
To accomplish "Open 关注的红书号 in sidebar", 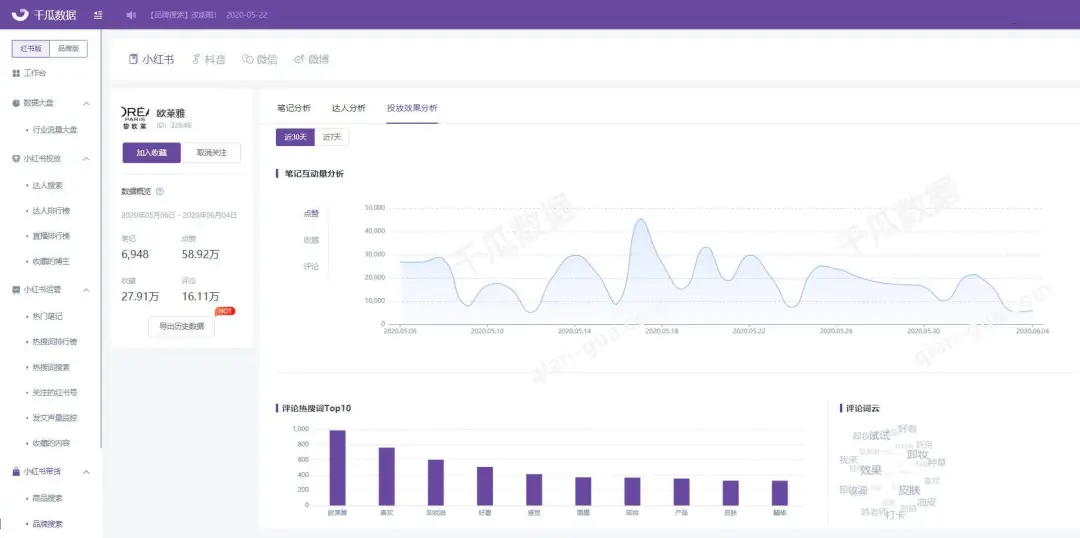I will tap(54, 393).
